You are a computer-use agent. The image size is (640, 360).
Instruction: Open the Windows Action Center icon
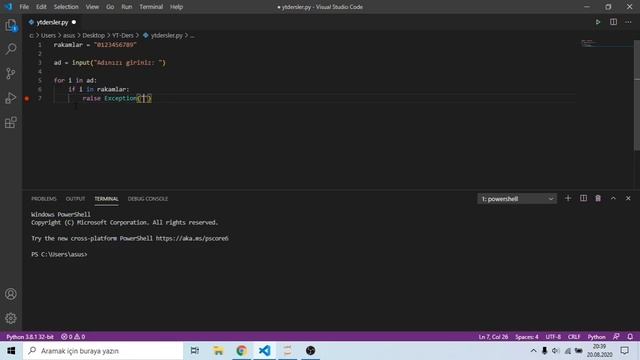624,351
